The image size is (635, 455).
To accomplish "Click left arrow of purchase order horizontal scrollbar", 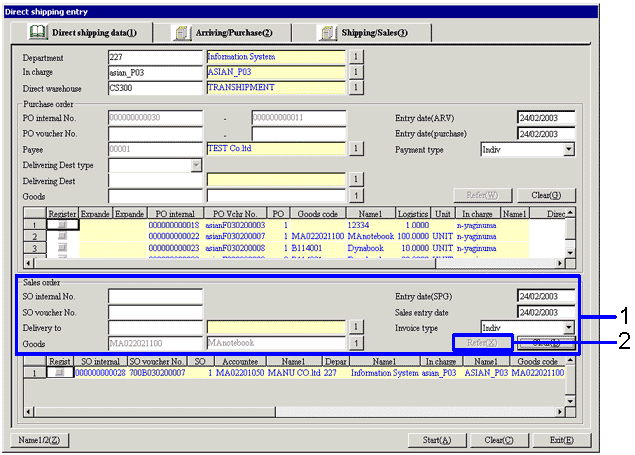I will click(28, 263).
